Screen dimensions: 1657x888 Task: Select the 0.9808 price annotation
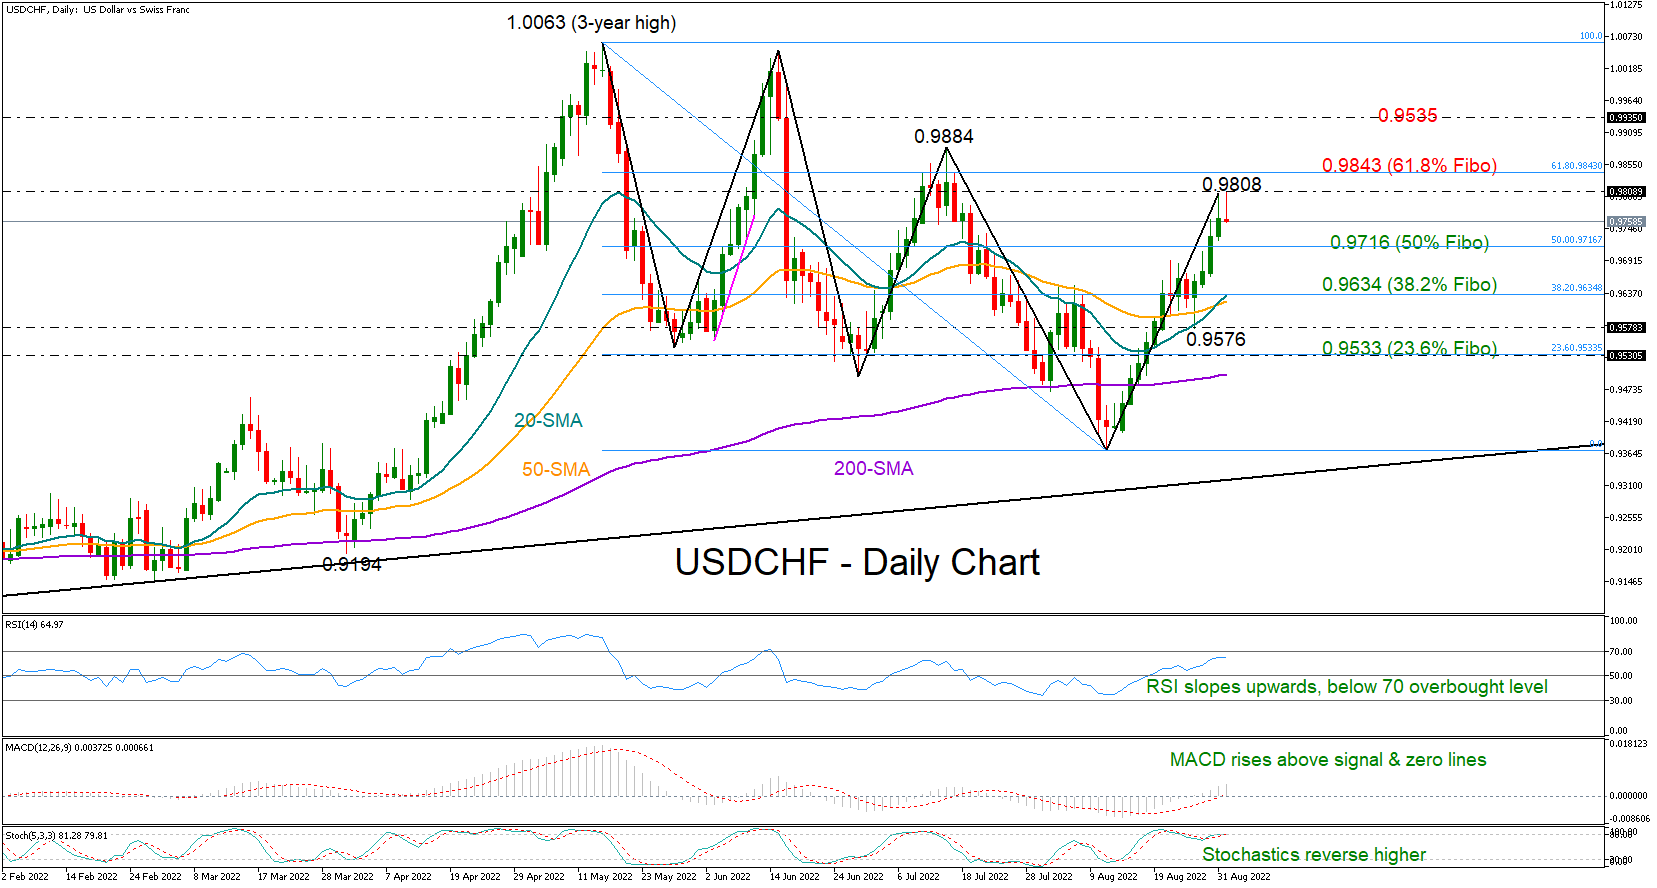point(1231,184)
